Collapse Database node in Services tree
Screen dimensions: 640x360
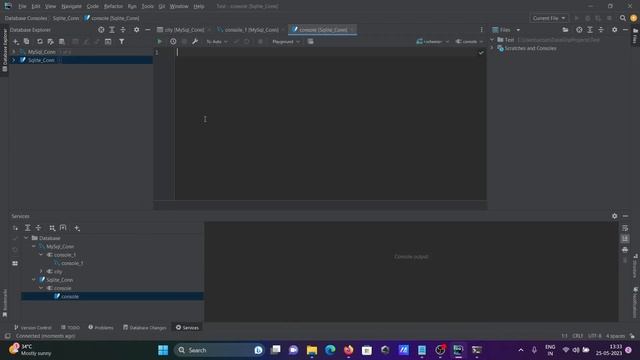(x=26, y=238)
